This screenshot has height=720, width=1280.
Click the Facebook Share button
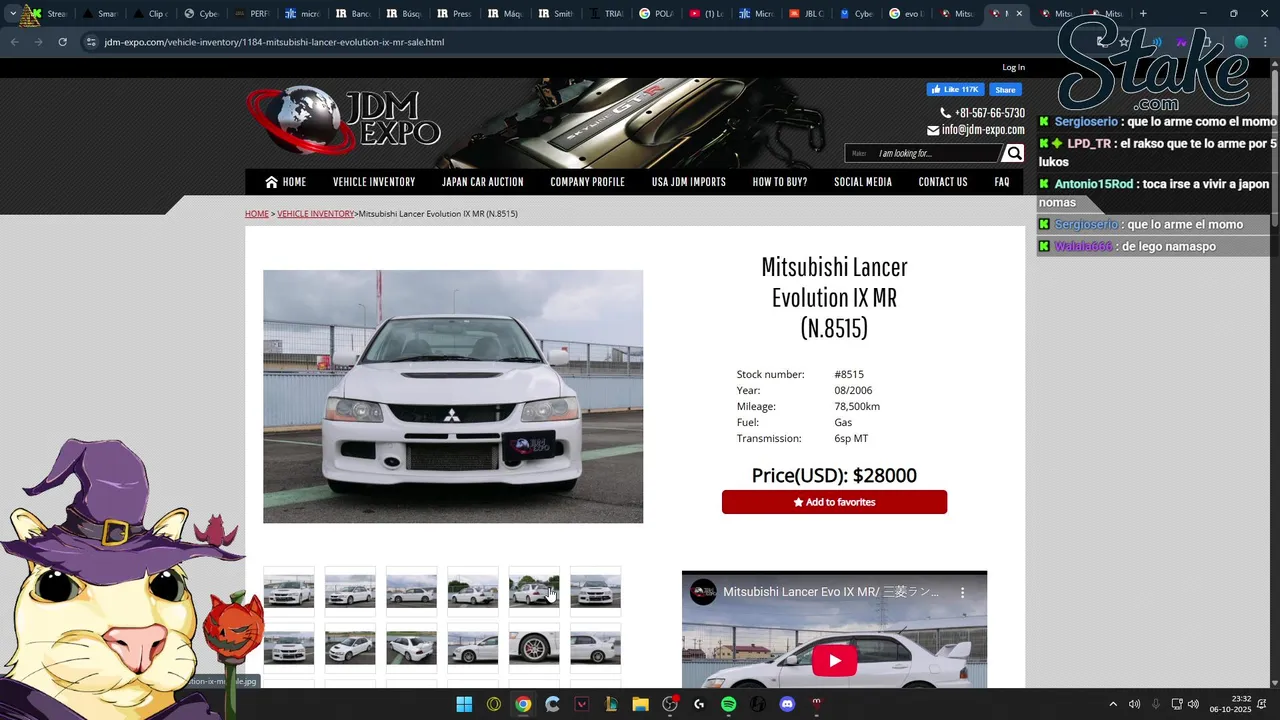tap(1005, 89)
